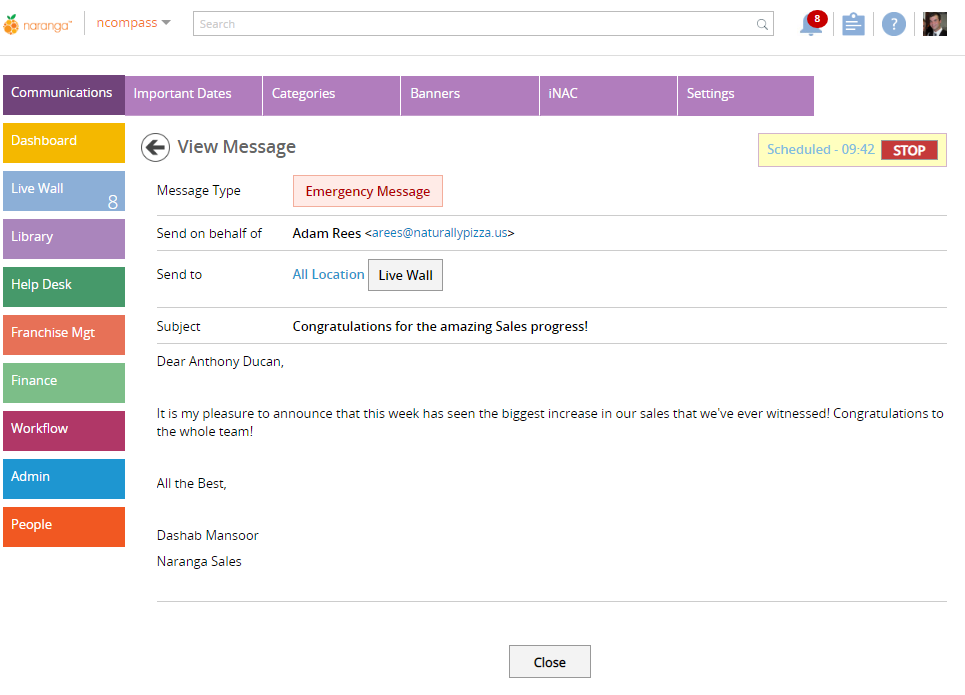Image resolution: width=965 pixels, height=695 pixels.
Task: Open the clipboard tasks icon
Action: (x=853, y=25)
